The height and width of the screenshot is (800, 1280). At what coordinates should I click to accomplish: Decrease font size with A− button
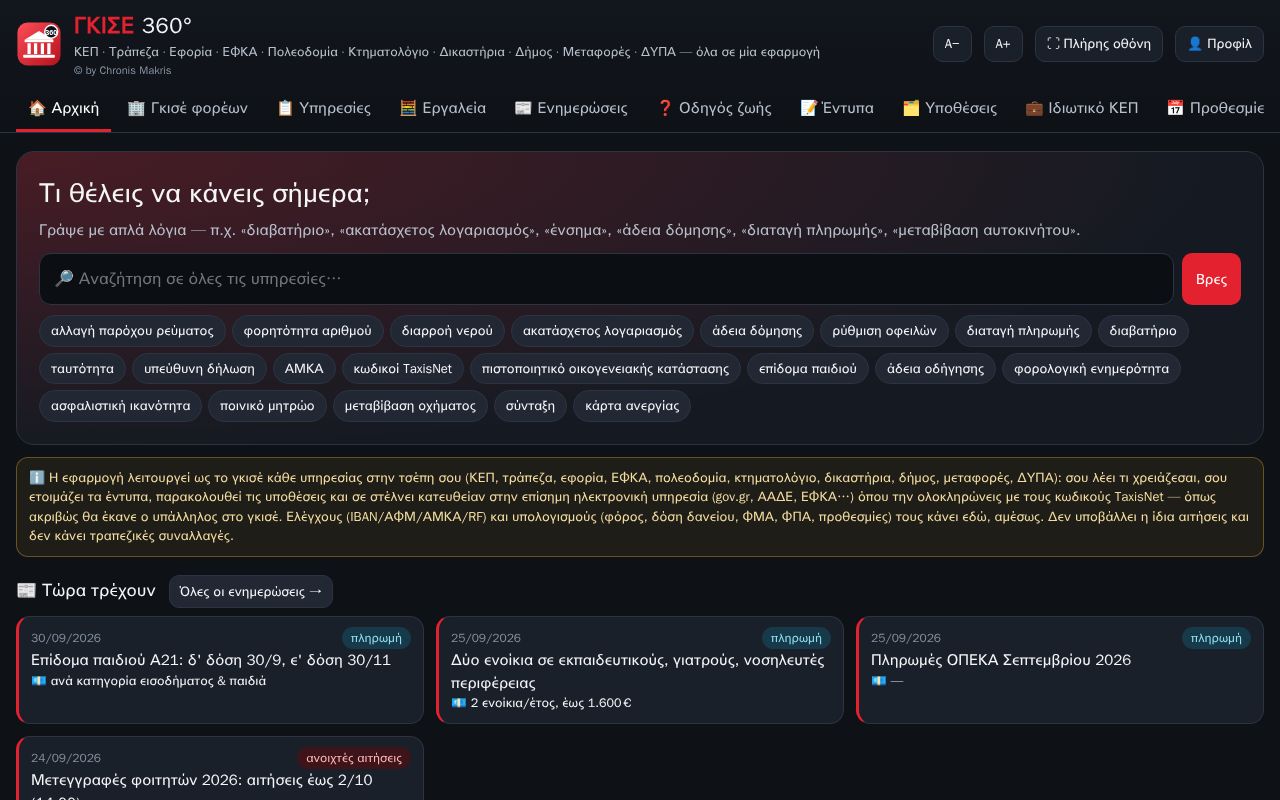point(952,44)
